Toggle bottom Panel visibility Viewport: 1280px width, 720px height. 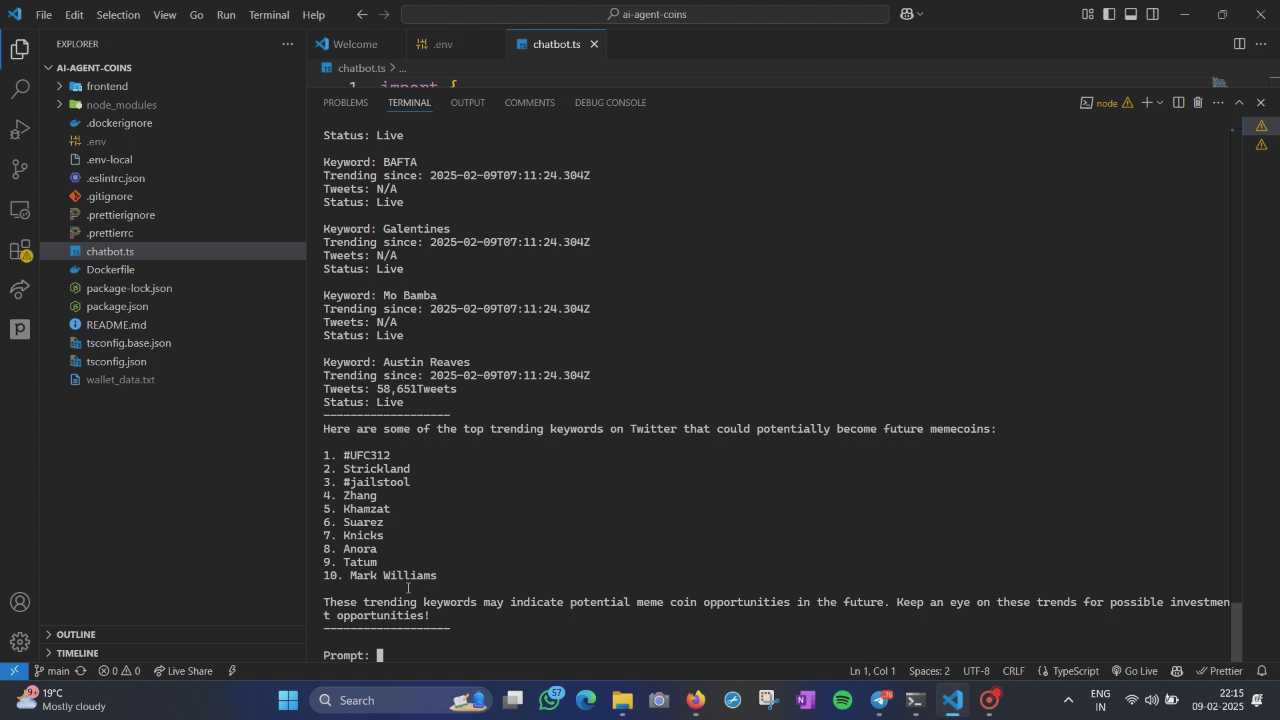tap(1131, 14)
